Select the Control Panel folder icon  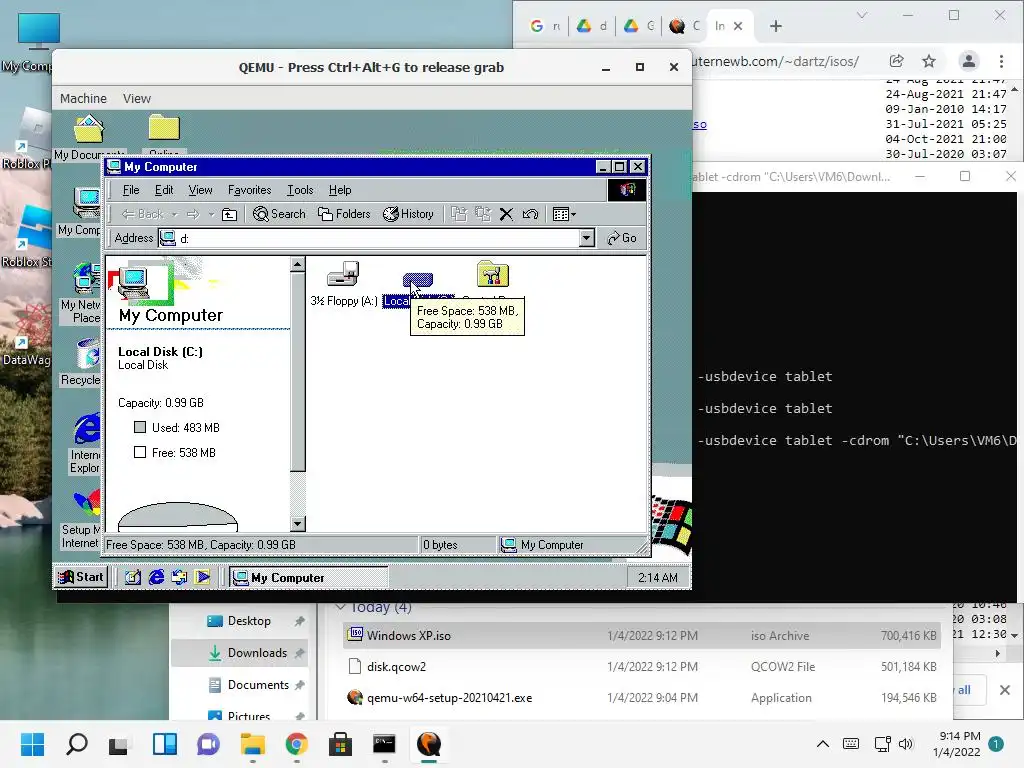[493, 274]
